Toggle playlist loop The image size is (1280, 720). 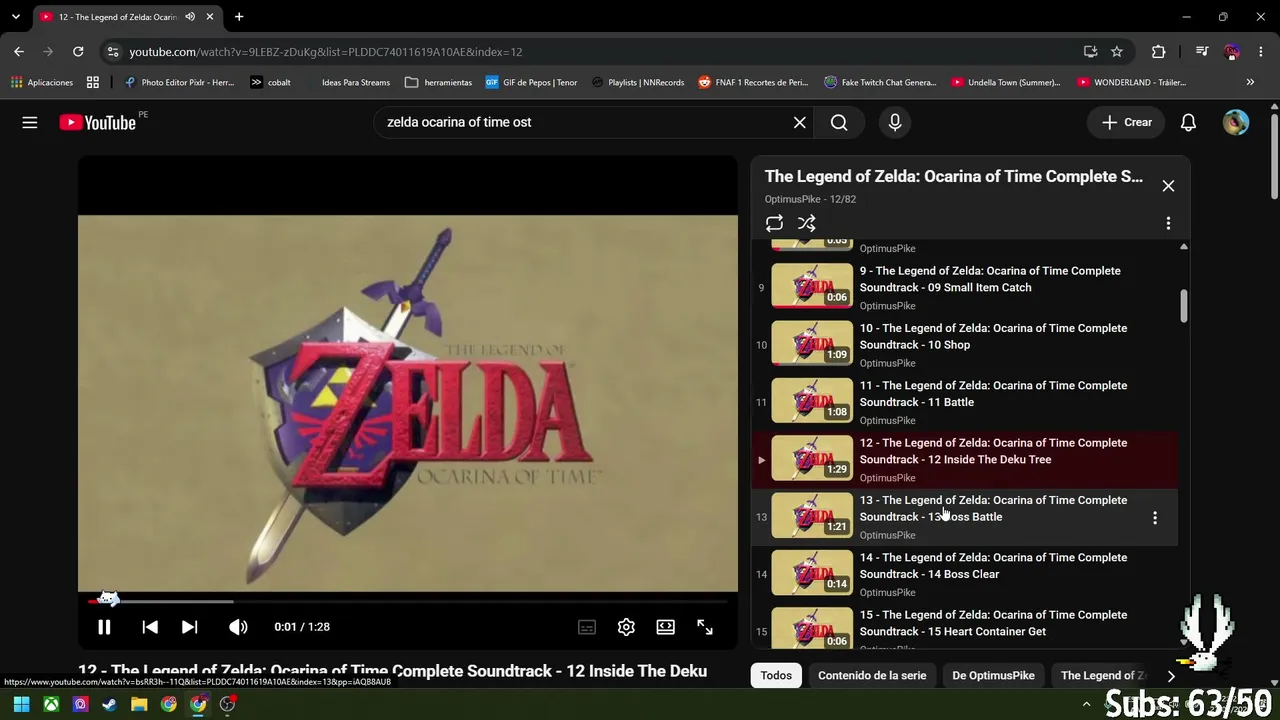click(x=774, y=223)
